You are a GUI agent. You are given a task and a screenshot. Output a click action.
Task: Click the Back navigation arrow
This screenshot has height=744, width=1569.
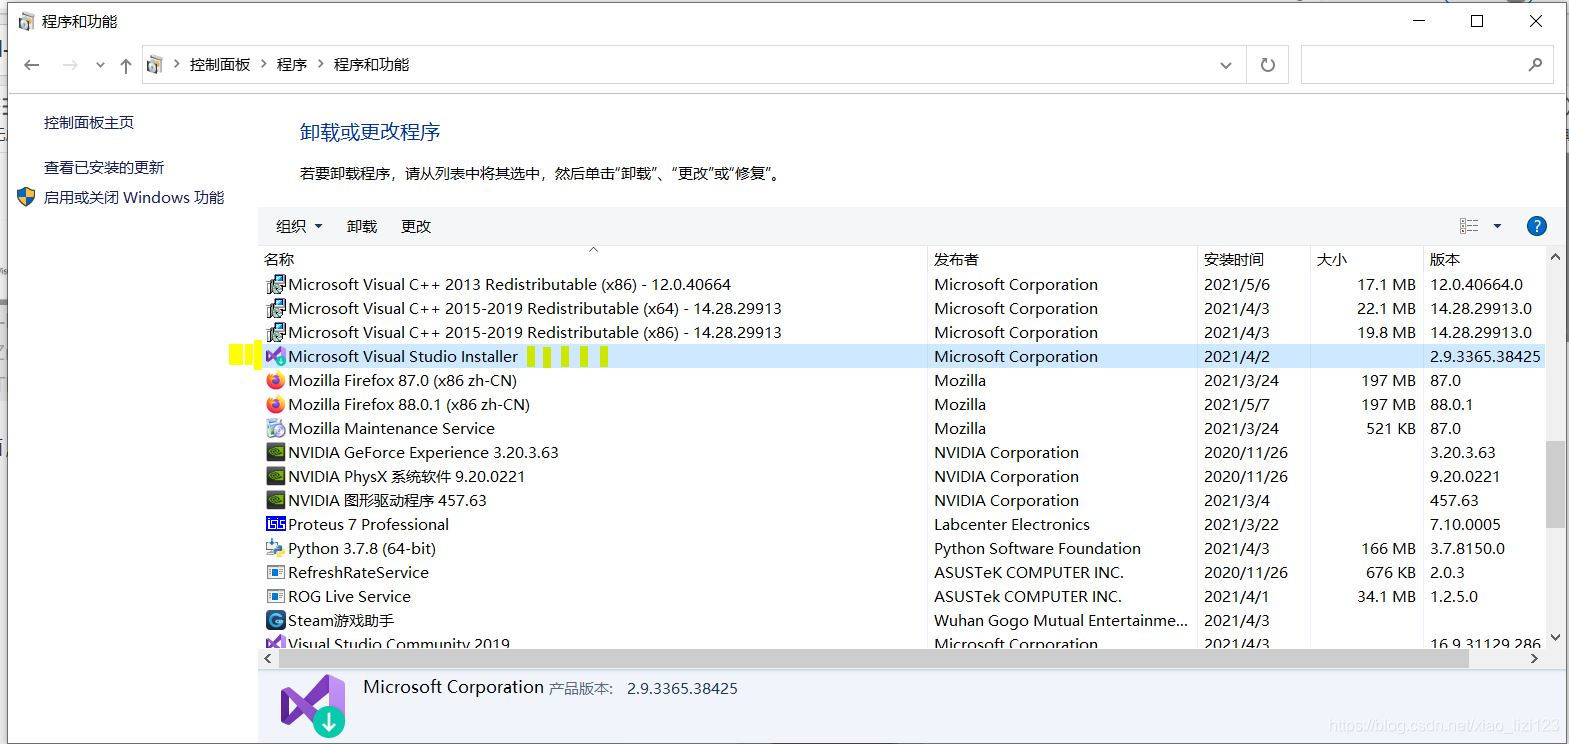click(32, 65)
